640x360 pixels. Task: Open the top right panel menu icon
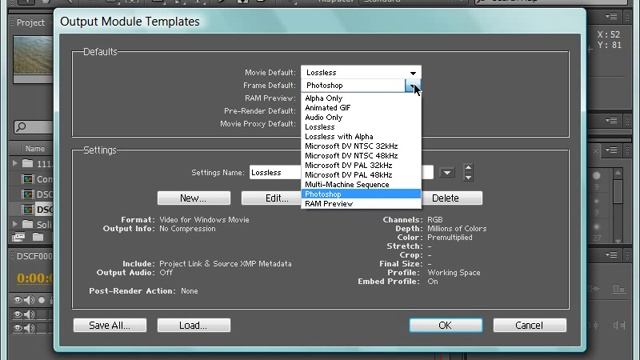tap(611, 17)
